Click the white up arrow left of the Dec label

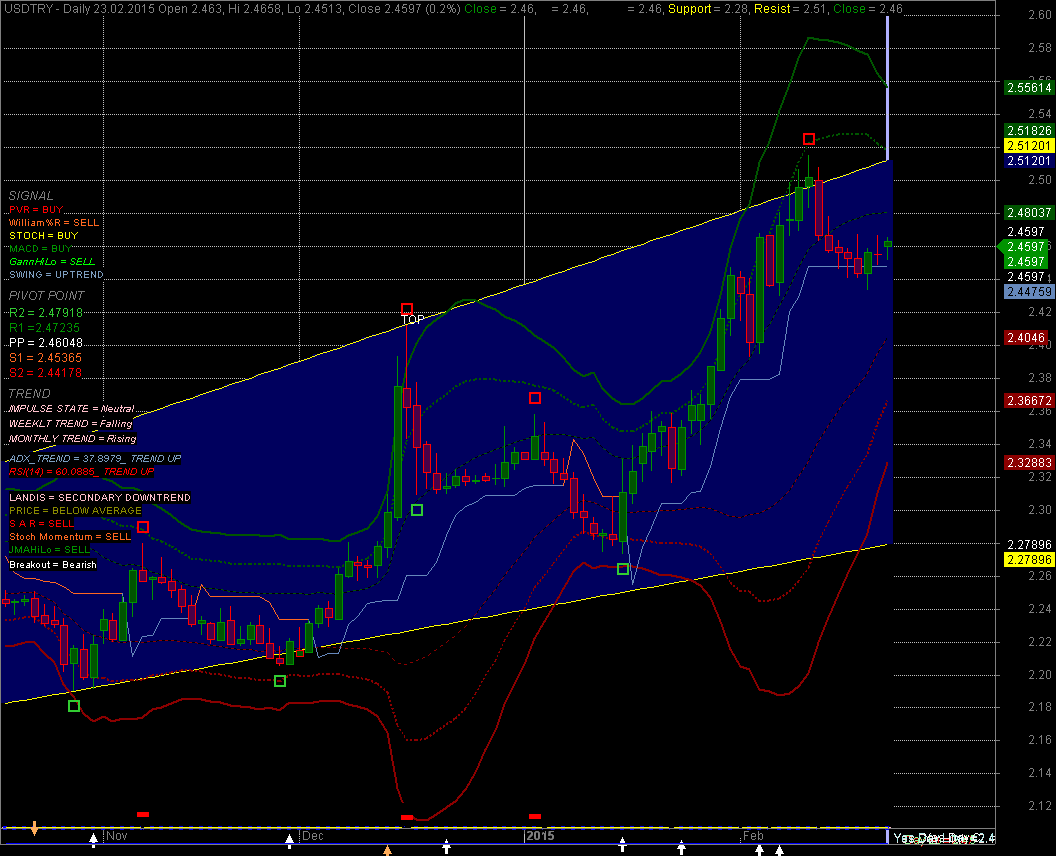[x=290, y=838]
